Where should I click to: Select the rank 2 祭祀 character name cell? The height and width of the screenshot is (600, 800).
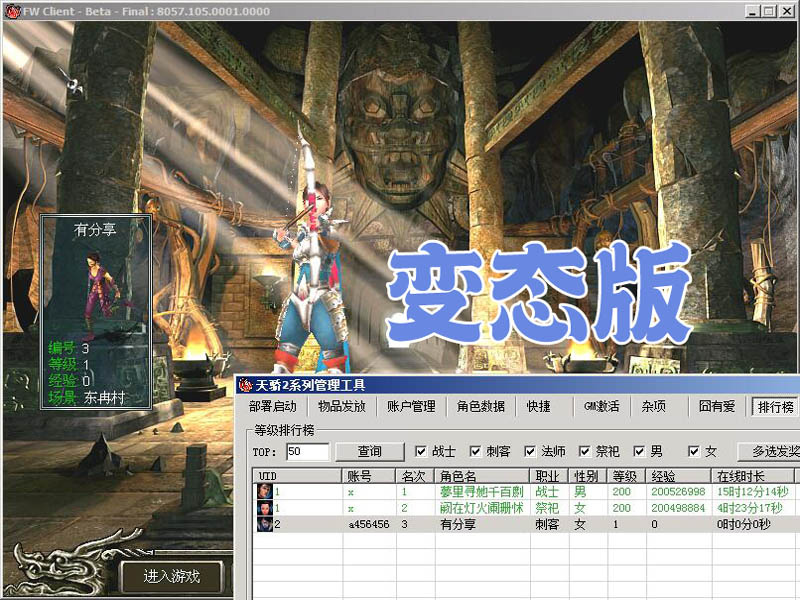[x=482, y=508]
